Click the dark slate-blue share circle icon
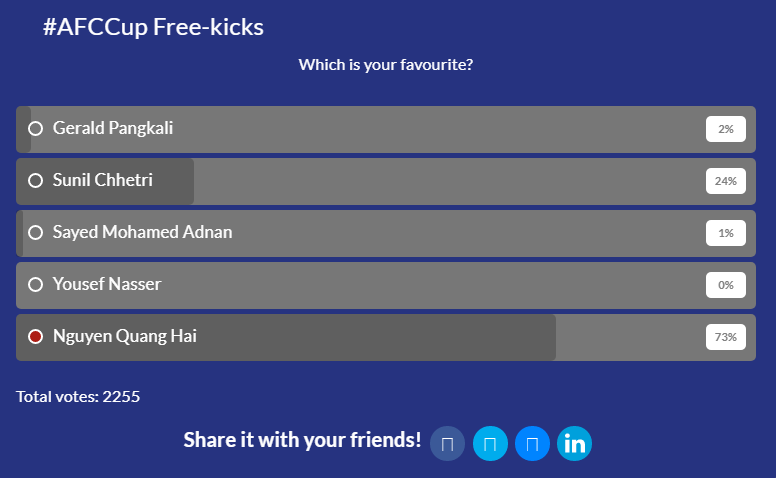 coord(447,443)
